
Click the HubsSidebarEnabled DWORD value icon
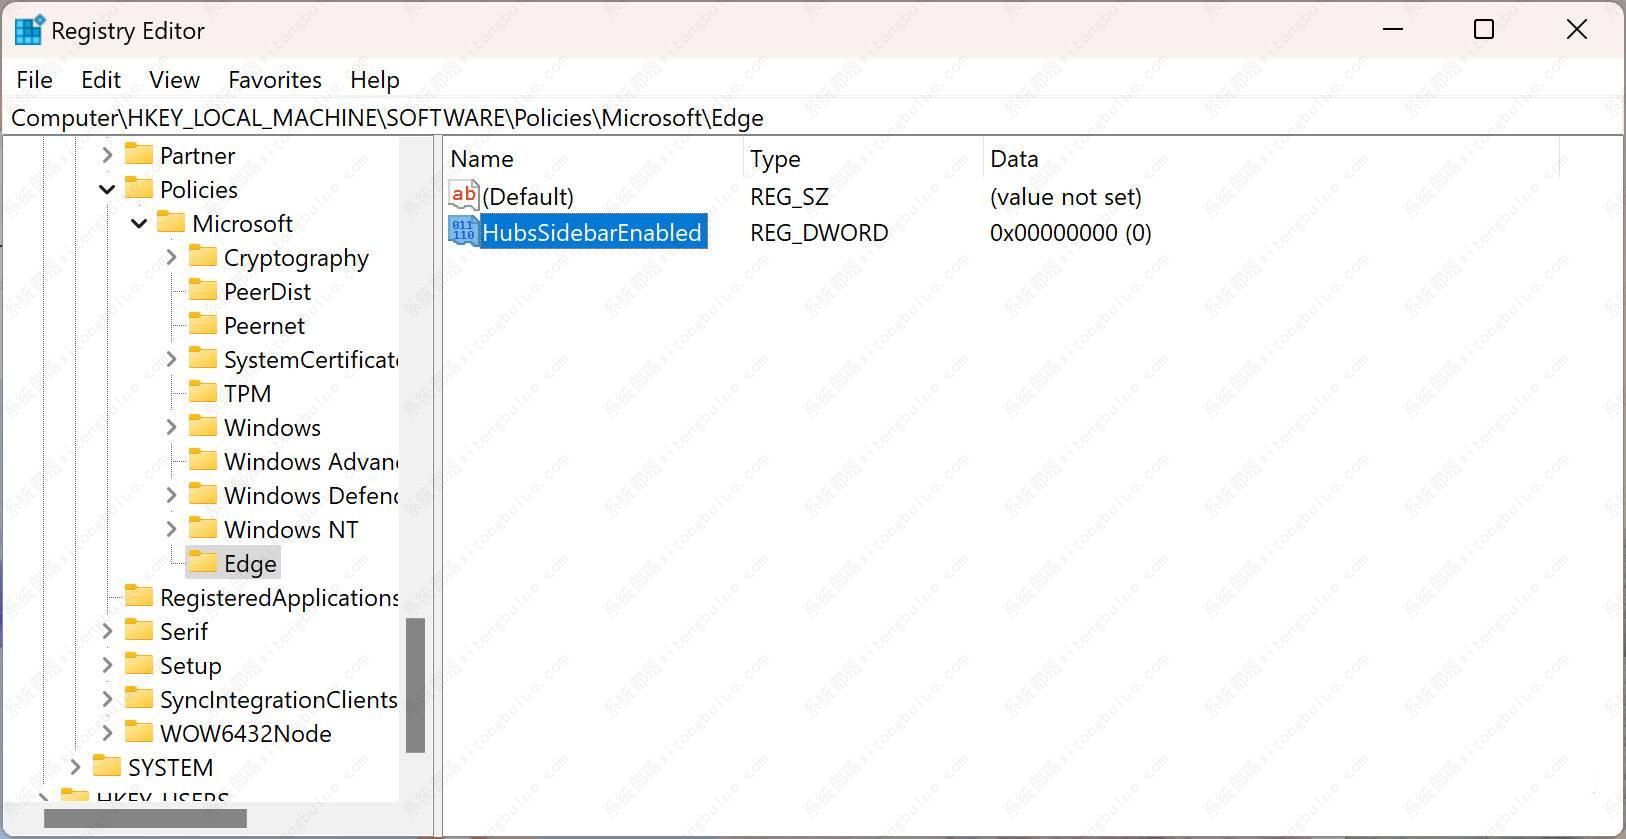coord(464,232)
